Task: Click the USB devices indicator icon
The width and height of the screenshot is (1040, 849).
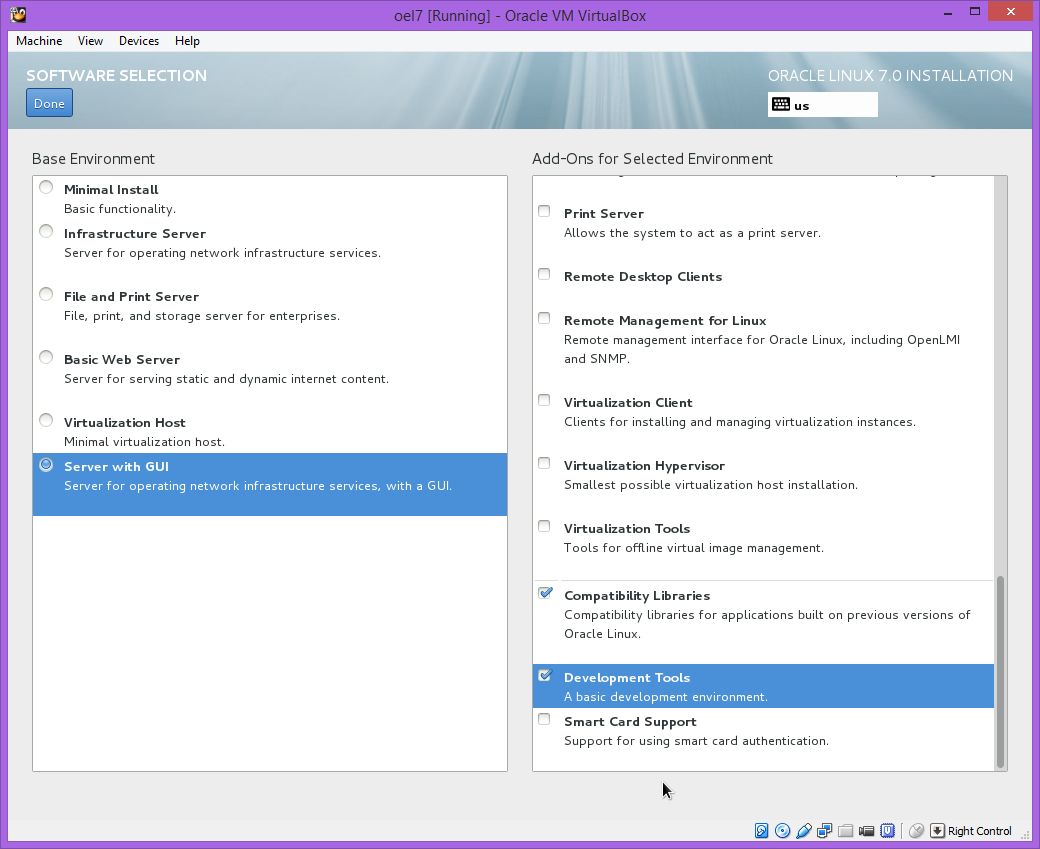Action: [804, 830]
